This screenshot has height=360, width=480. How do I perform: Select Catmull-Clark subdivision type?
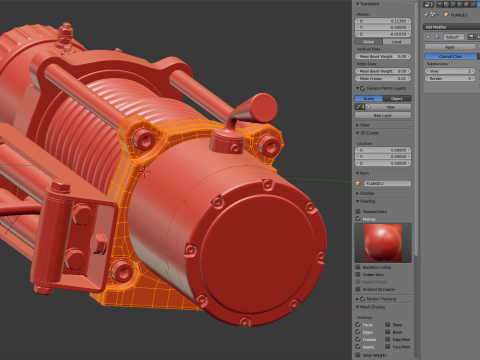point(451,56)
